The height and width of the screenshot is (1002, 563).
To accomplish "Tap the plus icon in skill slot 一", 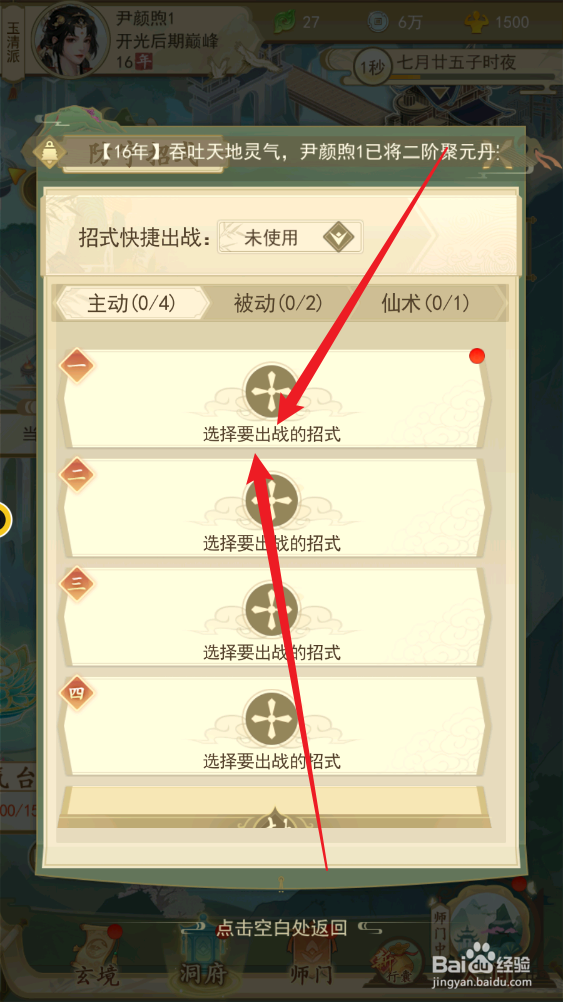I will [x=272, y=391].
